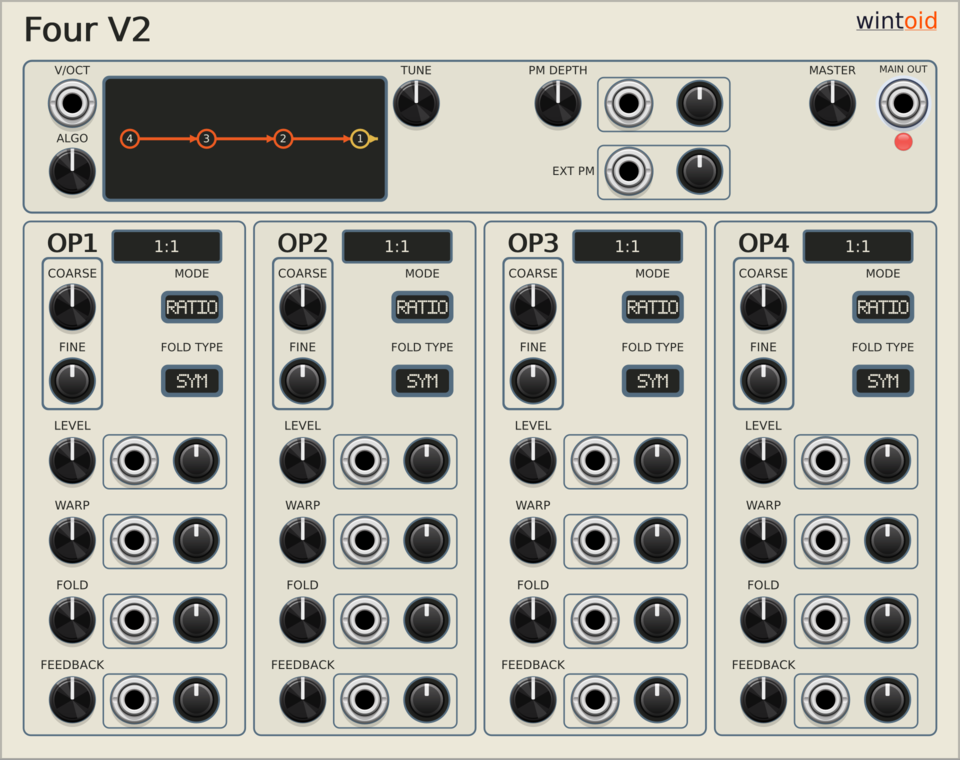Click the OP1 FINE knob

click(72, 381)
